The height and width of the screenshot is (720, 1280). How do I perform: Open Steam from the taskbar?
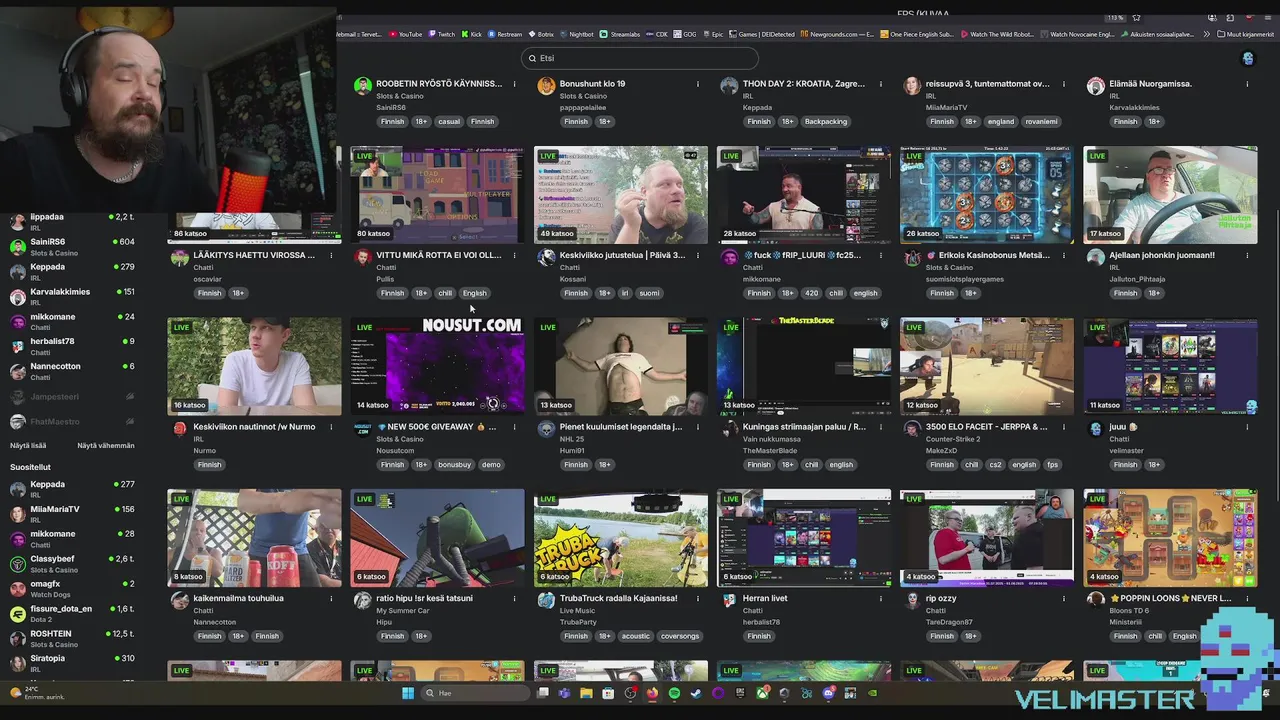696,693
